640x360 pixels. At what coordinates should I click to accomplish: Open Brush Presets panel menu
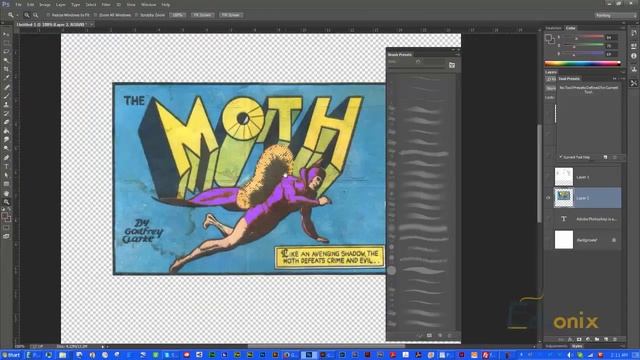pyautogui.click(x=458, y=54)
